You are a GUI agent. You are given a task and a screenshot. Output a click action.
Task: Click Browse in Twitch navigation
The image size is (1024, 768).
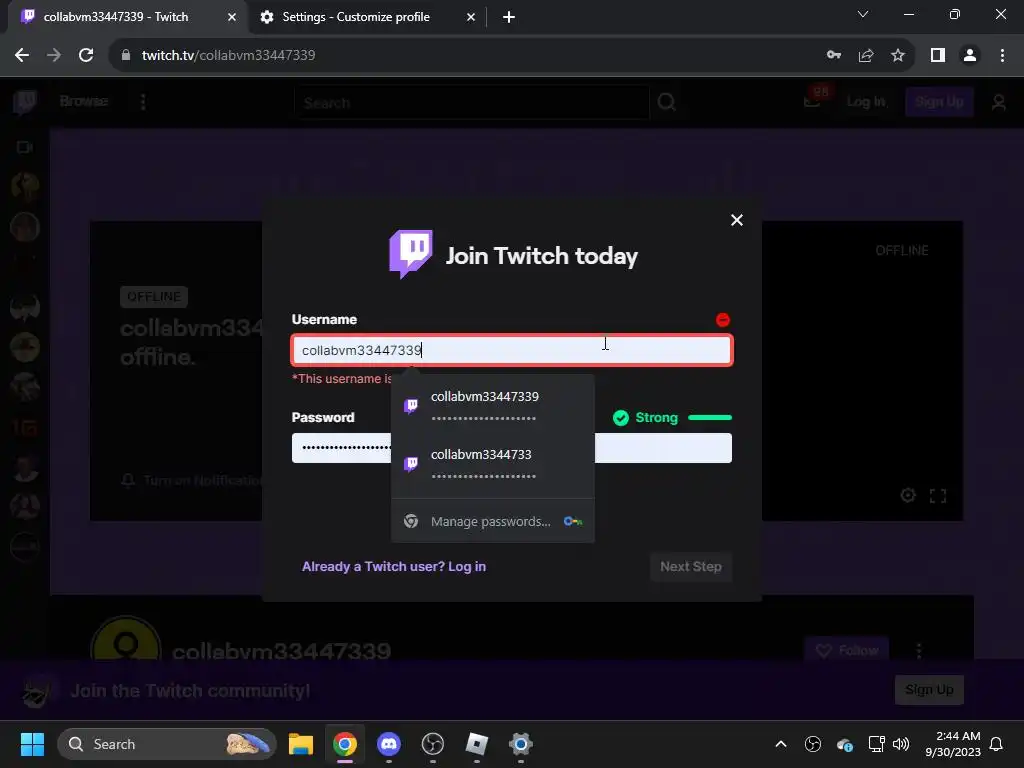[x=84, y=101]
